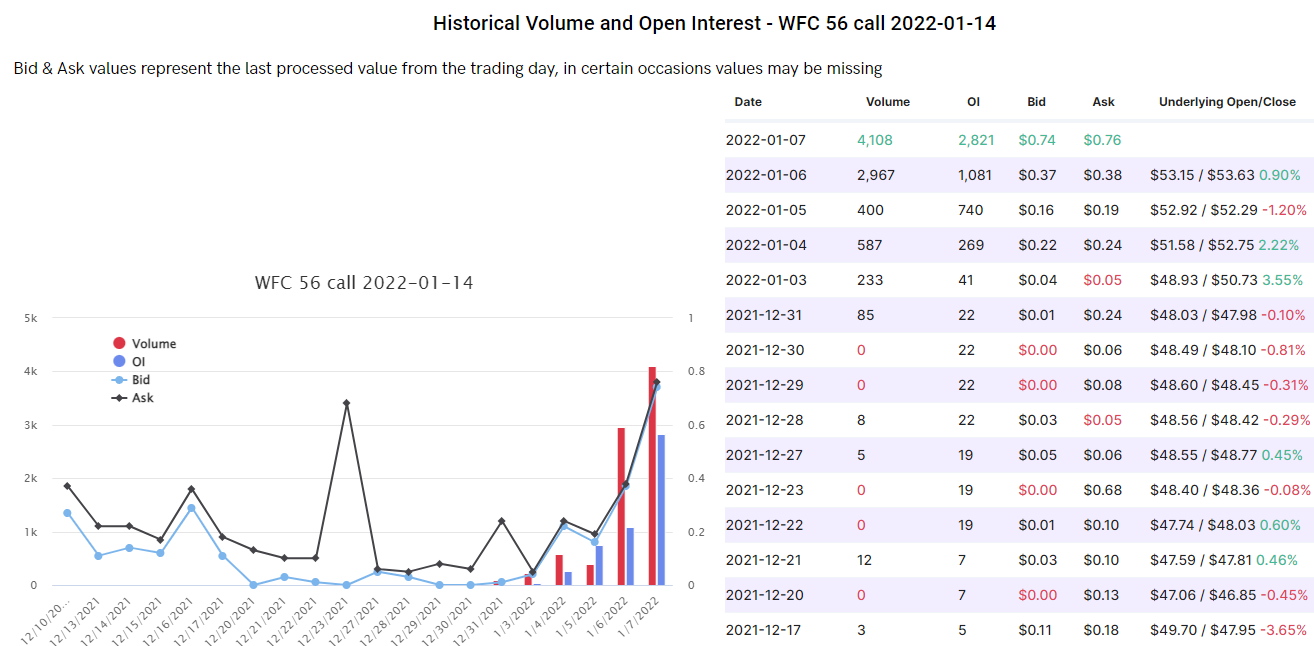Click the Volume column header

(x=888, y=102)
